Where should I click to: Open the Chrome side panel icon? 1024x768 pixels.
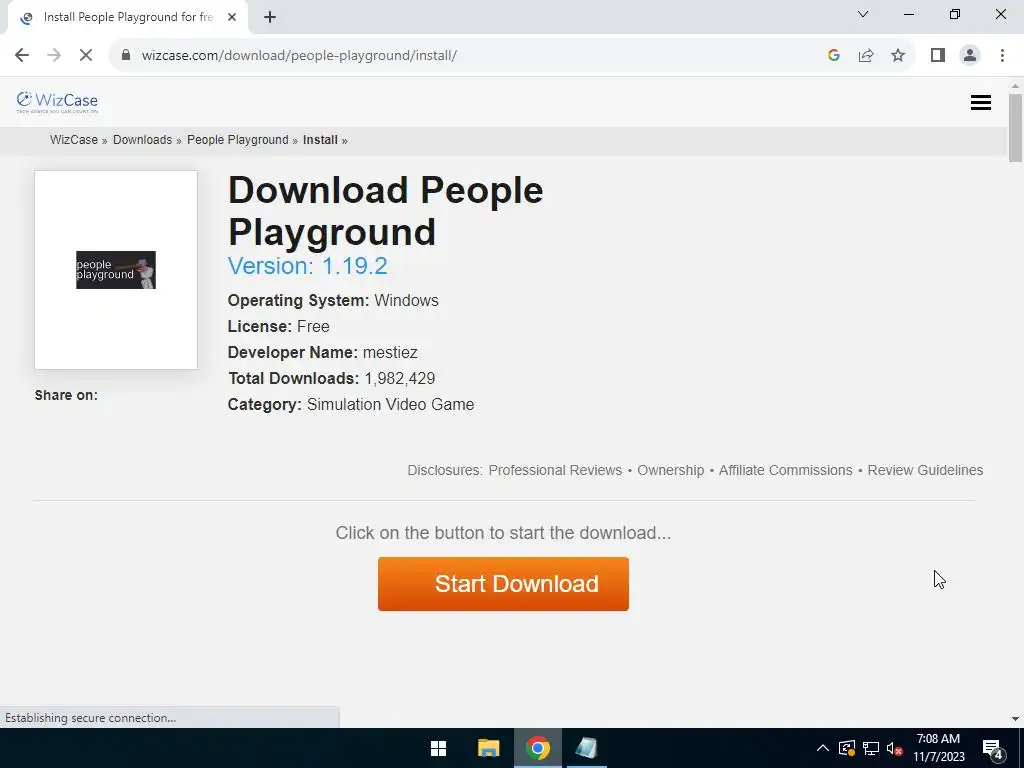pos(938,56)
